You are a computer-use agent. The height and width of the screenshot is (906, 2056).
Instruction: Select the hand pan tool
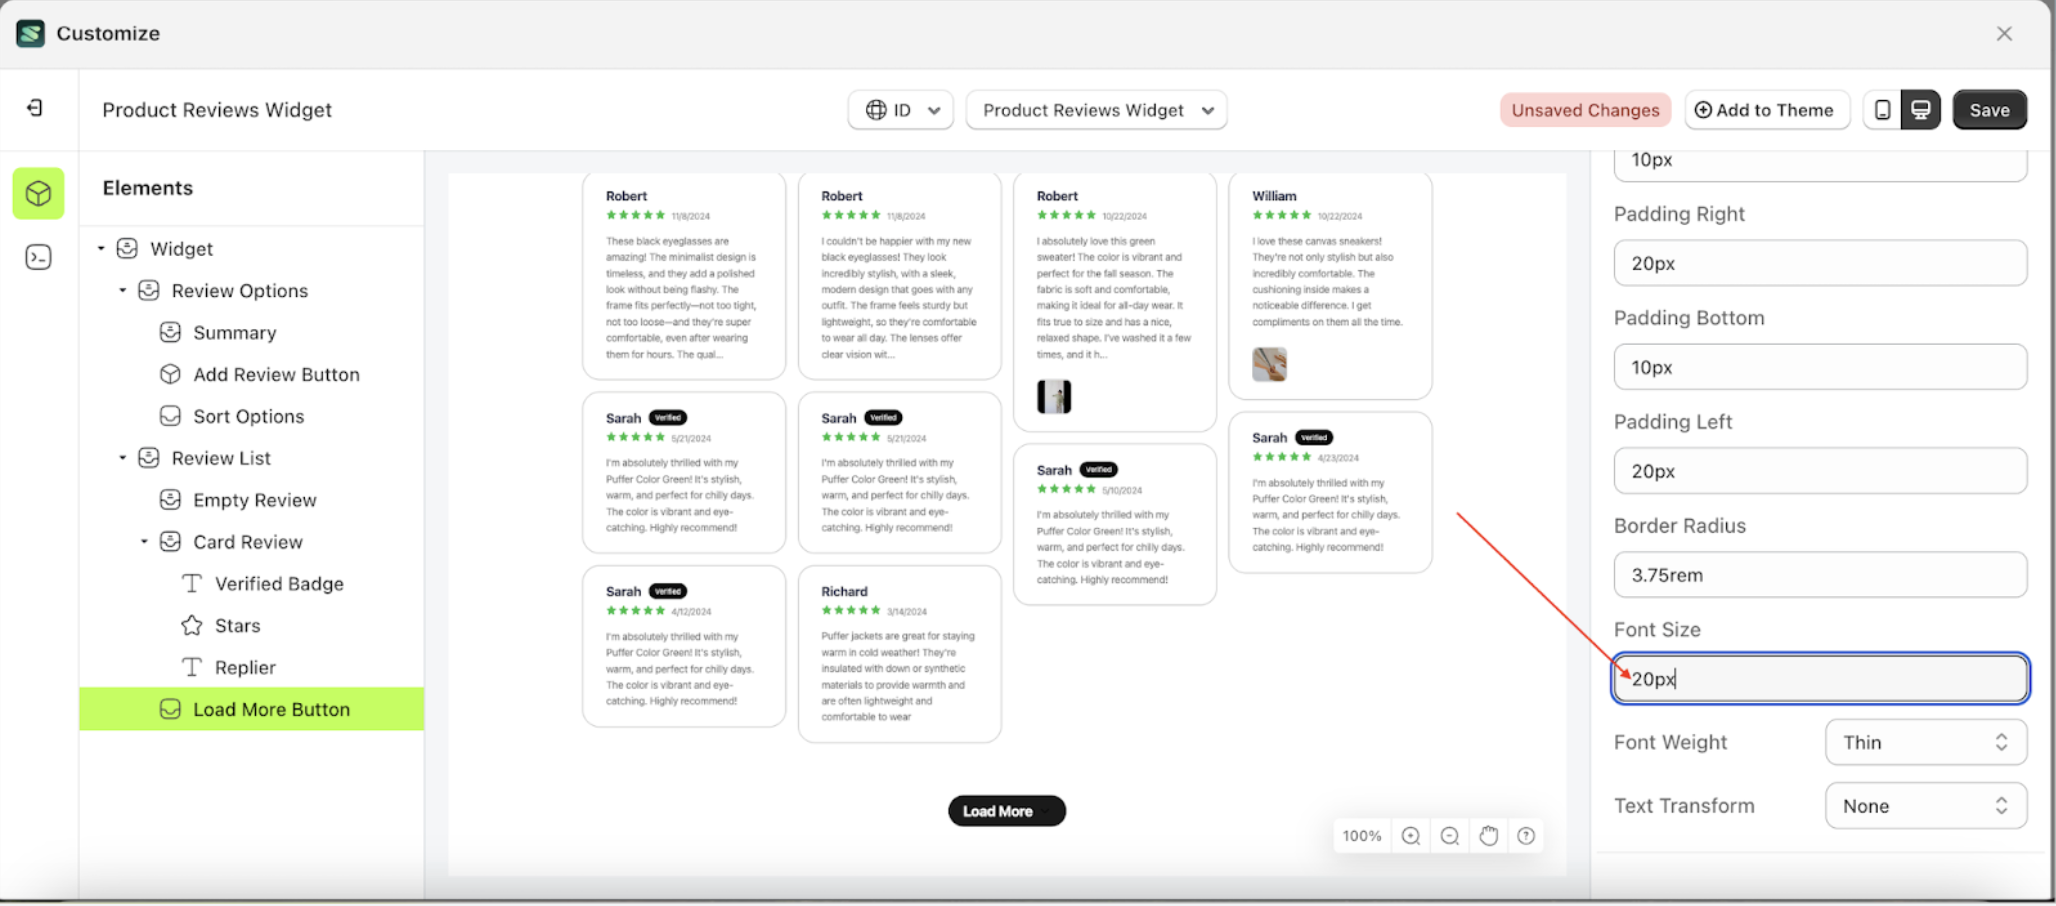[x=1488, y=835]
